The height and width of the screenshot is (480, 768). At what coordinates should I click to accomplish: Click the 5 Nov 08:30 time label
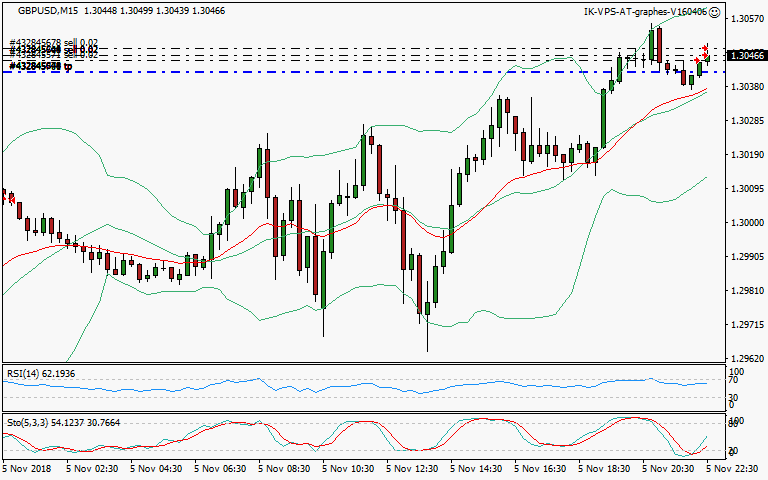(286, 468)
